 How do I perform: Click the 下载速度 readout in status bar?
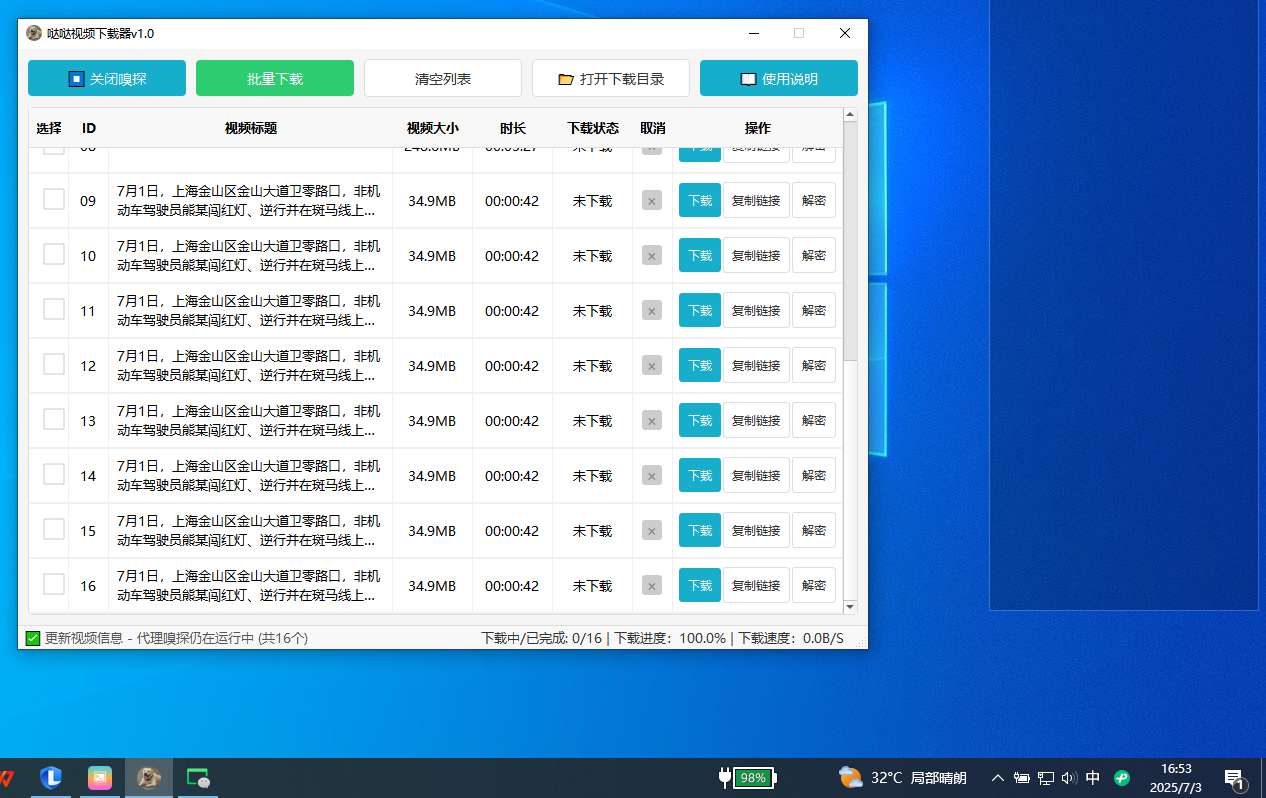791,638
